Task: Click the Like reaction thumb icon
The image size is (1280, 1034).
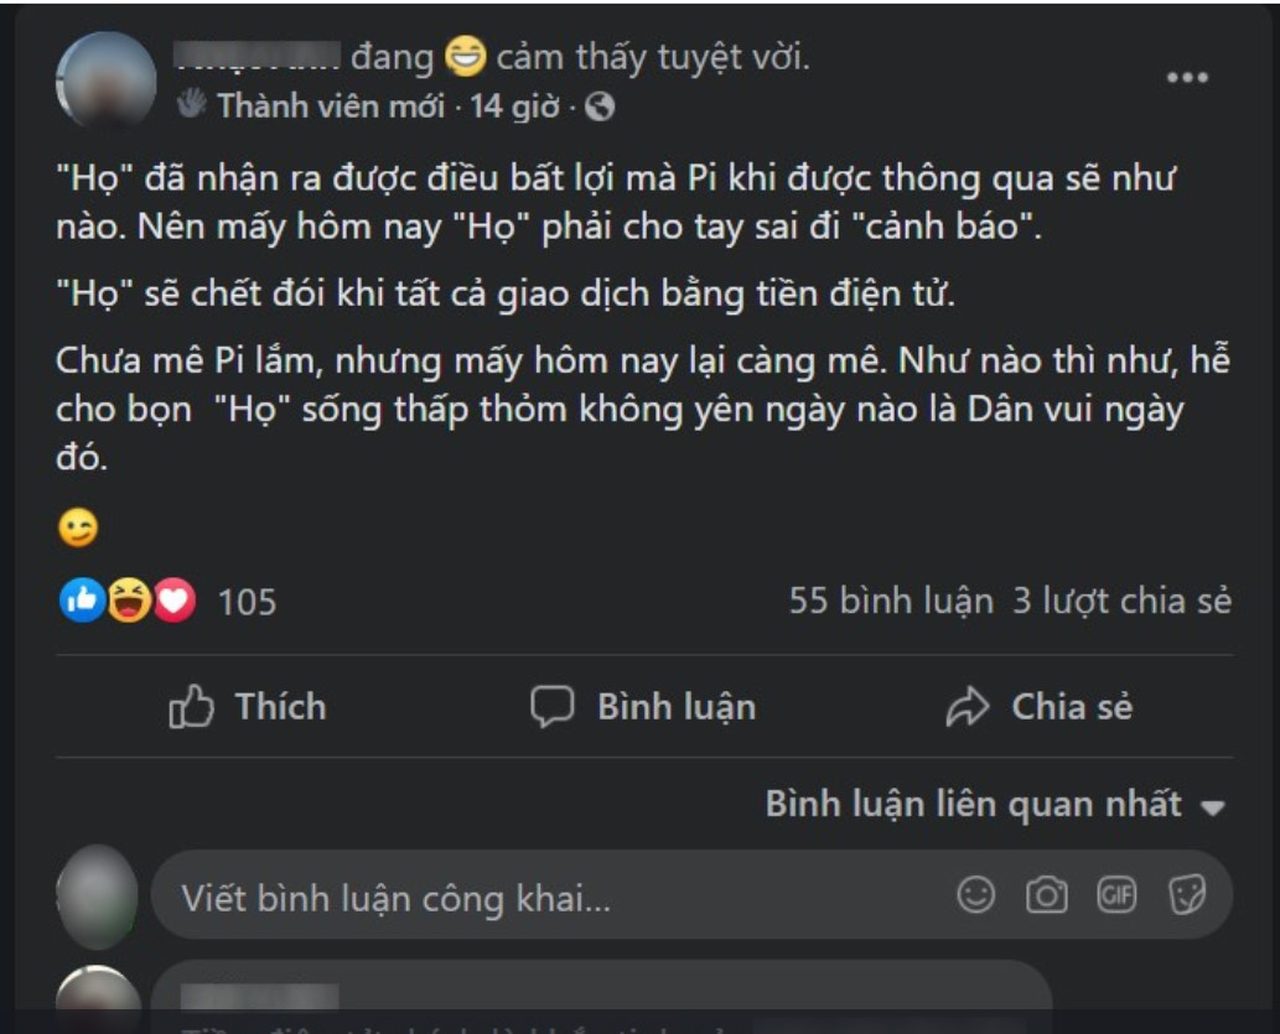Action: [82, 601]
